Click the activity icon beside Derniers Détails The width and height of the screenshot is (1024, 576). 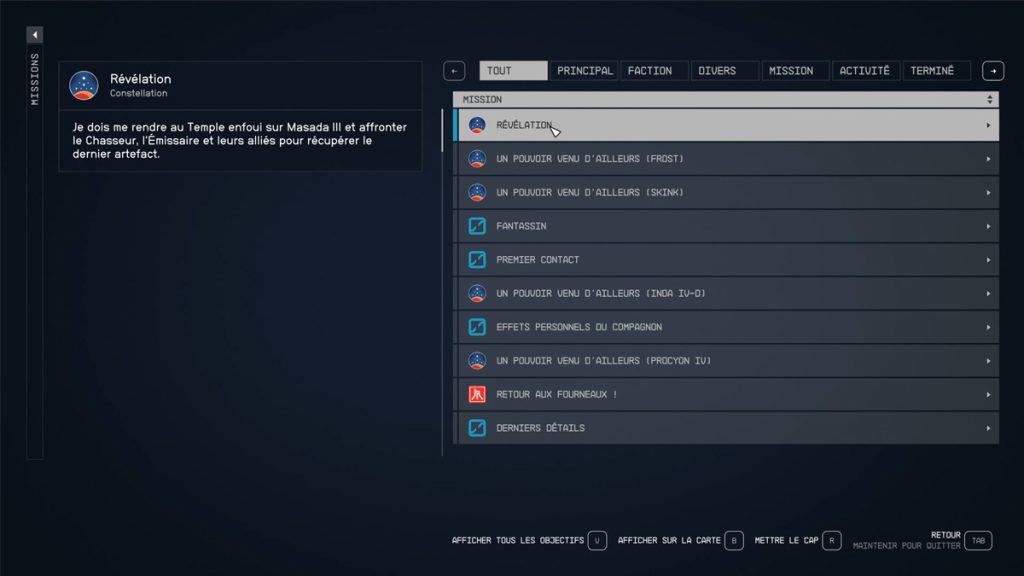[x=475, y=427]
